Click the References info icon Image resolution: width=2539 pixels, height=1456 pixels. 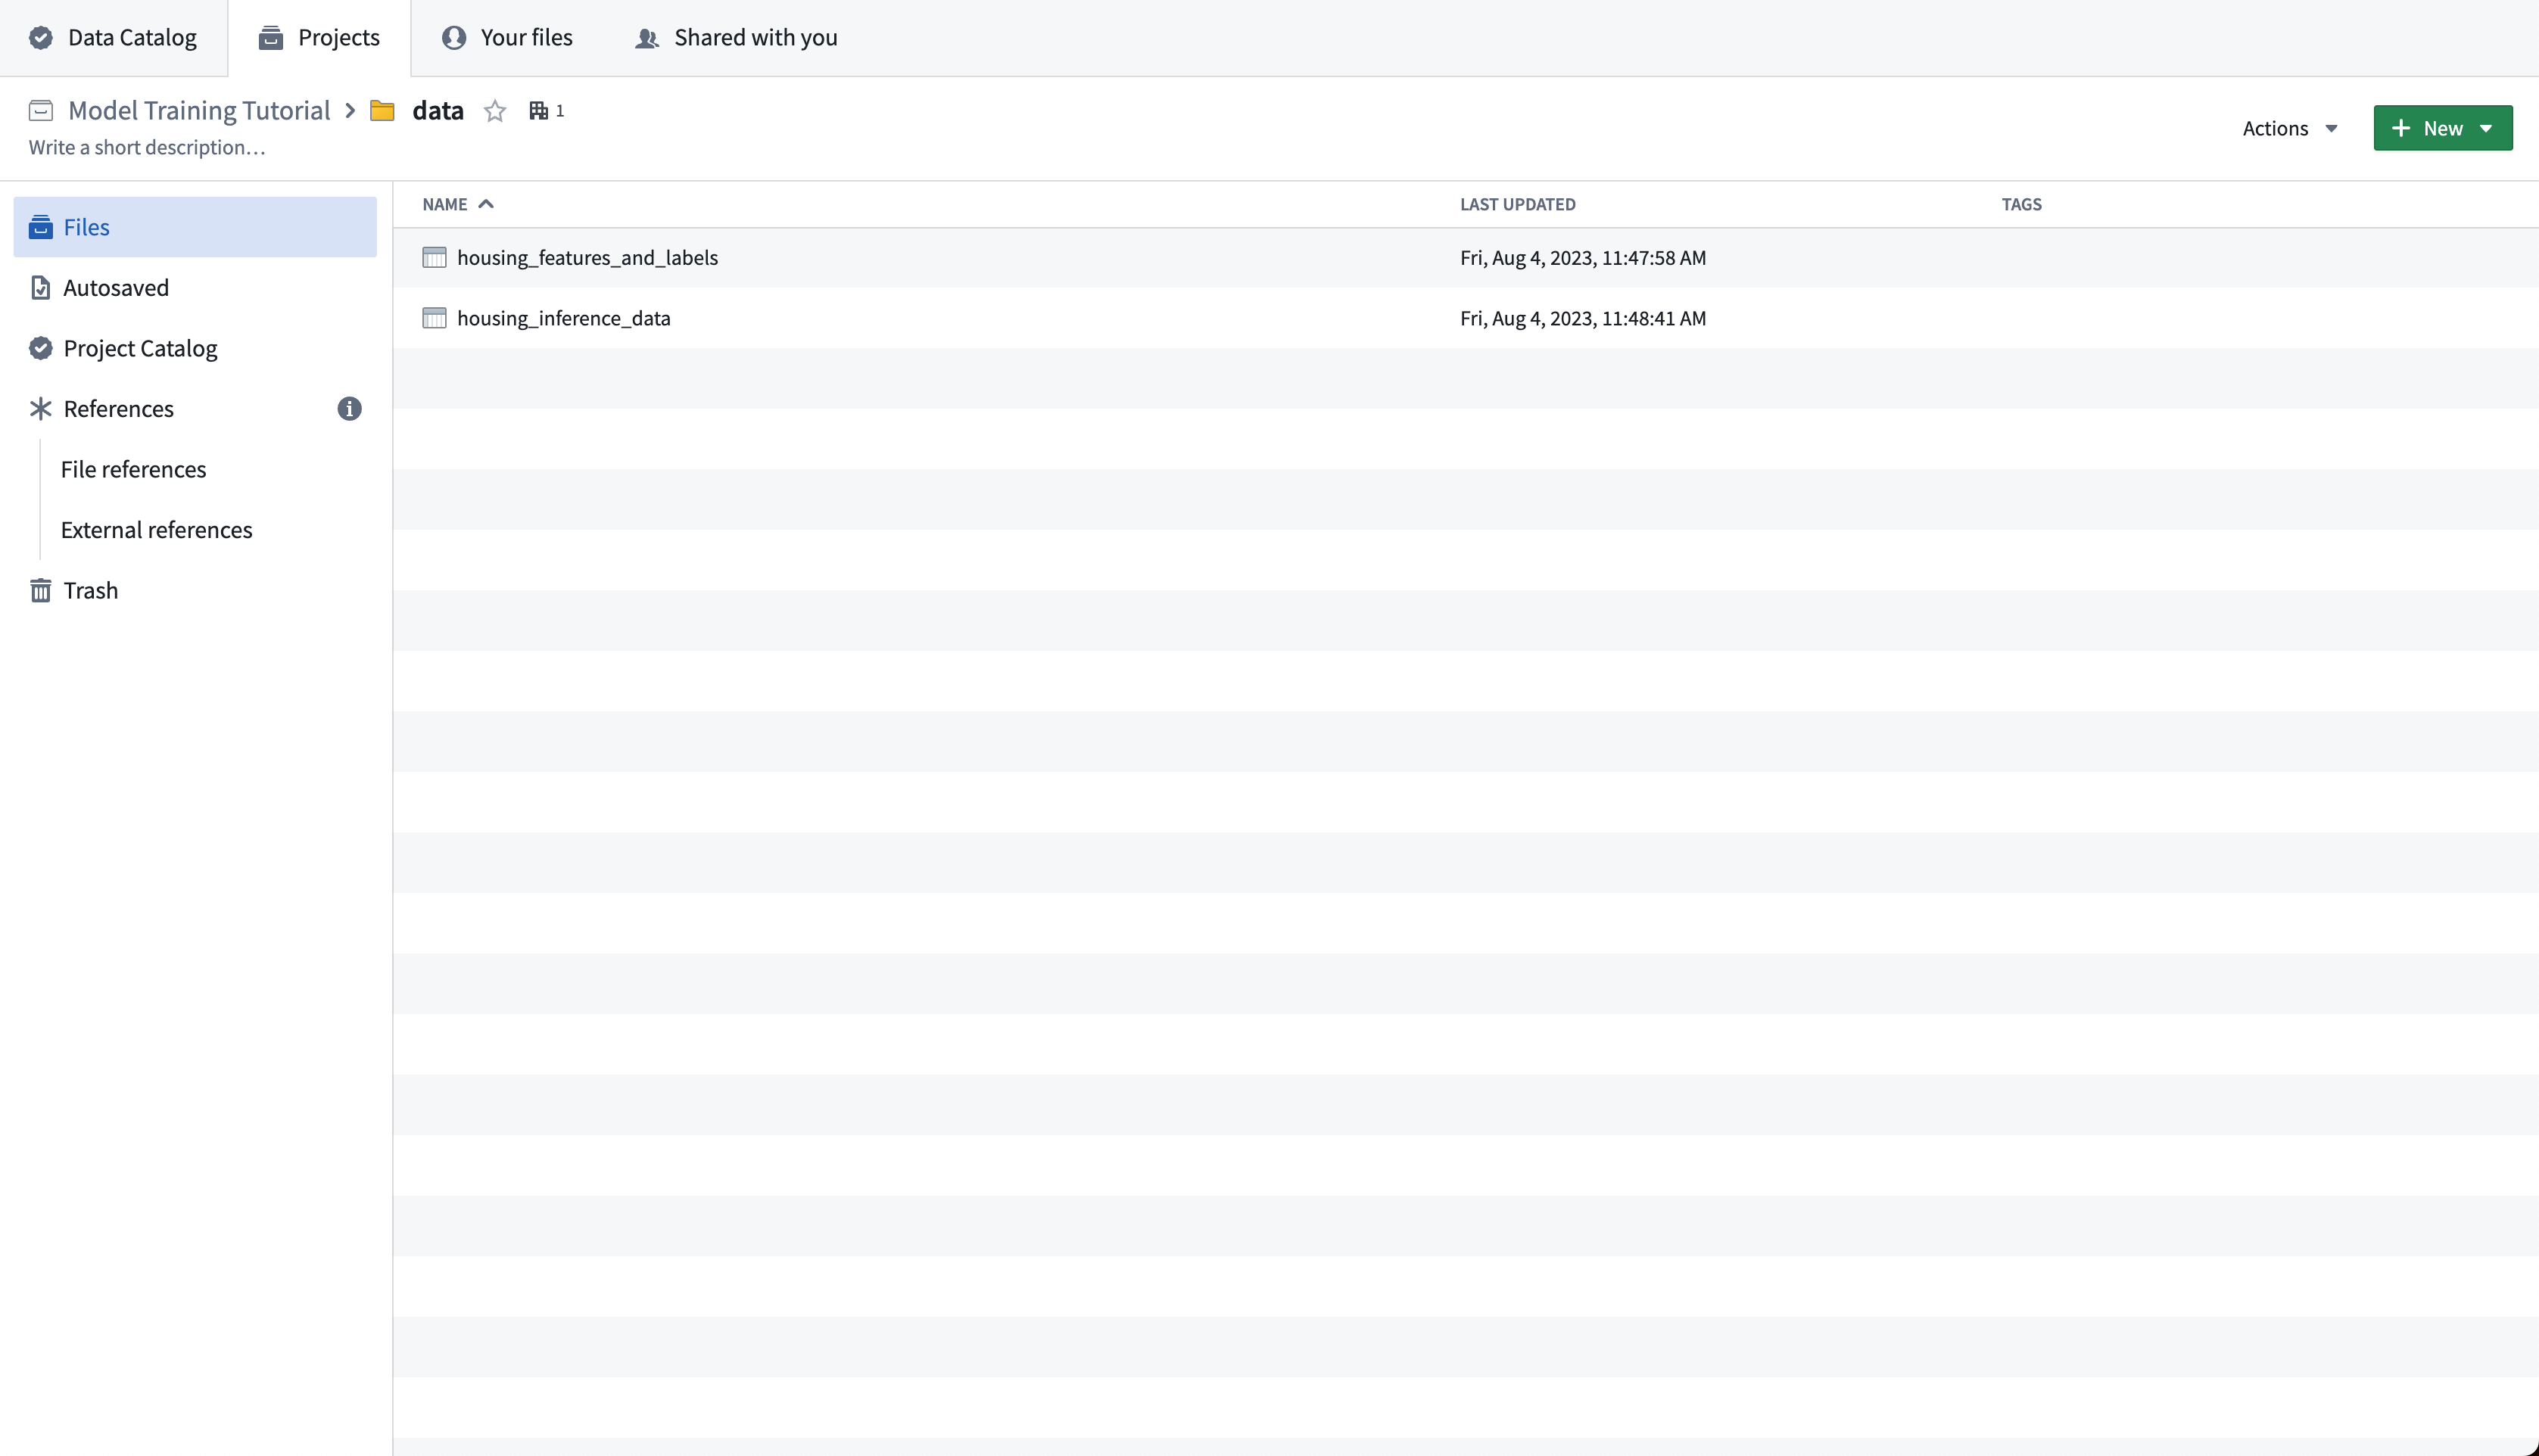[x=347, y=408]
